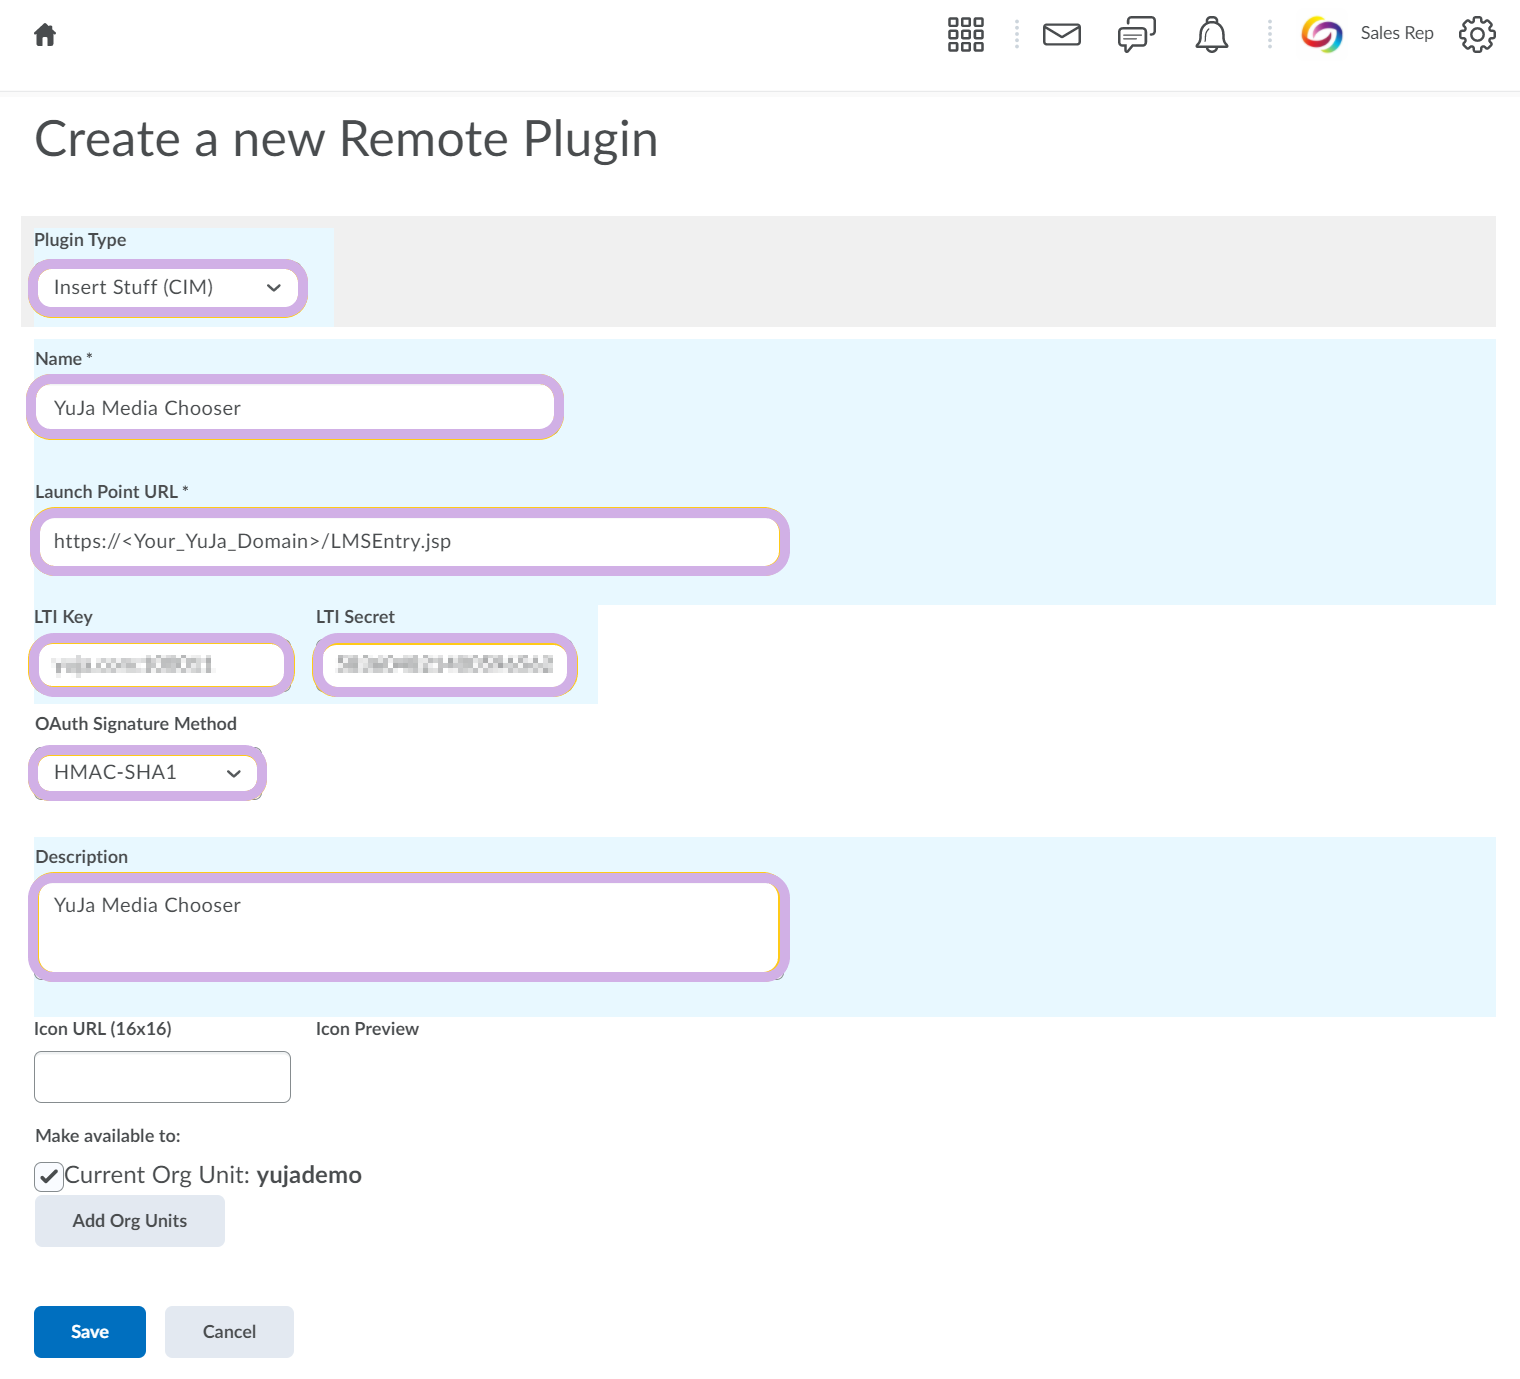This screenshot has width=1520, height=1379.
Task: Toggle the Current Org Unit checkbox
Action: (48, 1176)
